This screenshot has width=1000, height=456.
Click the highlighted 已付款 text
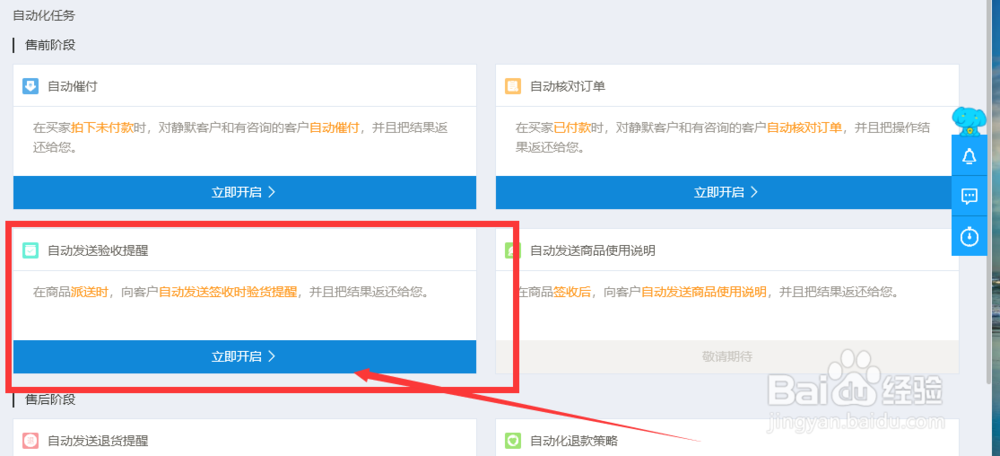click(x=572, y=128)
